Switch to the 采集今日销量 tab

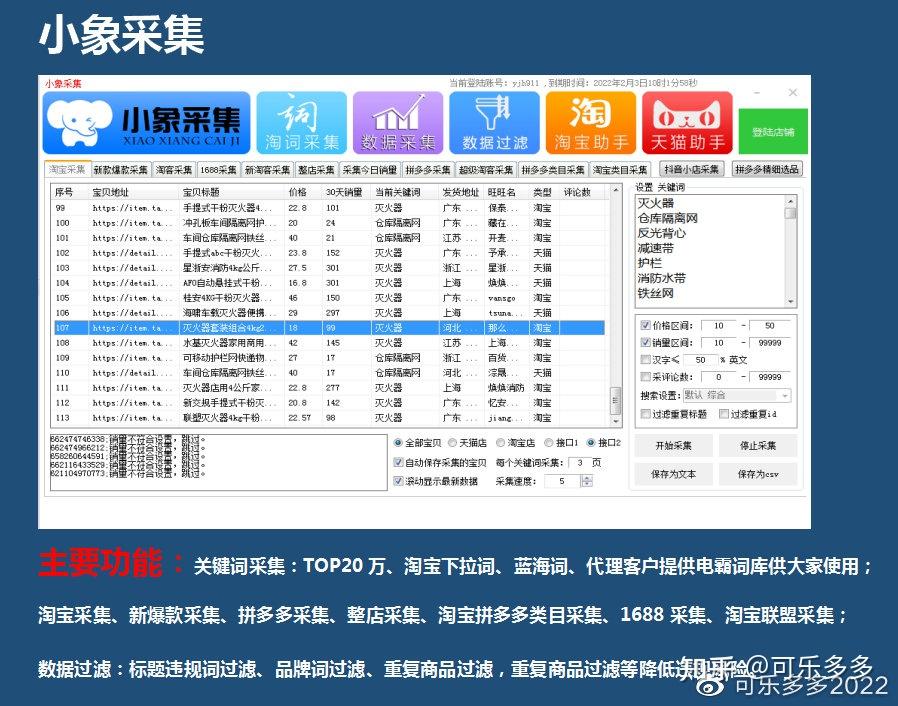[370, 170]
